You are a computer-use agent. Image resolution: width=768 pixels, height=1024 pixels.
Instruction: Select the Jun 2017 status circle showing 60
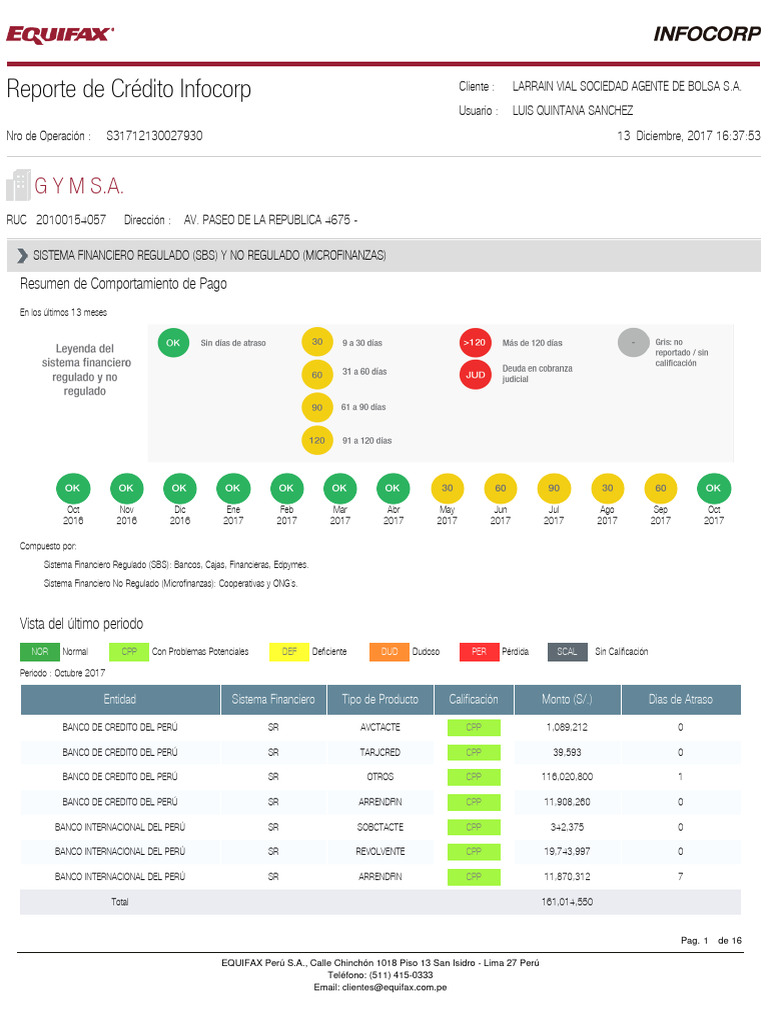click(x=500, y=488)
